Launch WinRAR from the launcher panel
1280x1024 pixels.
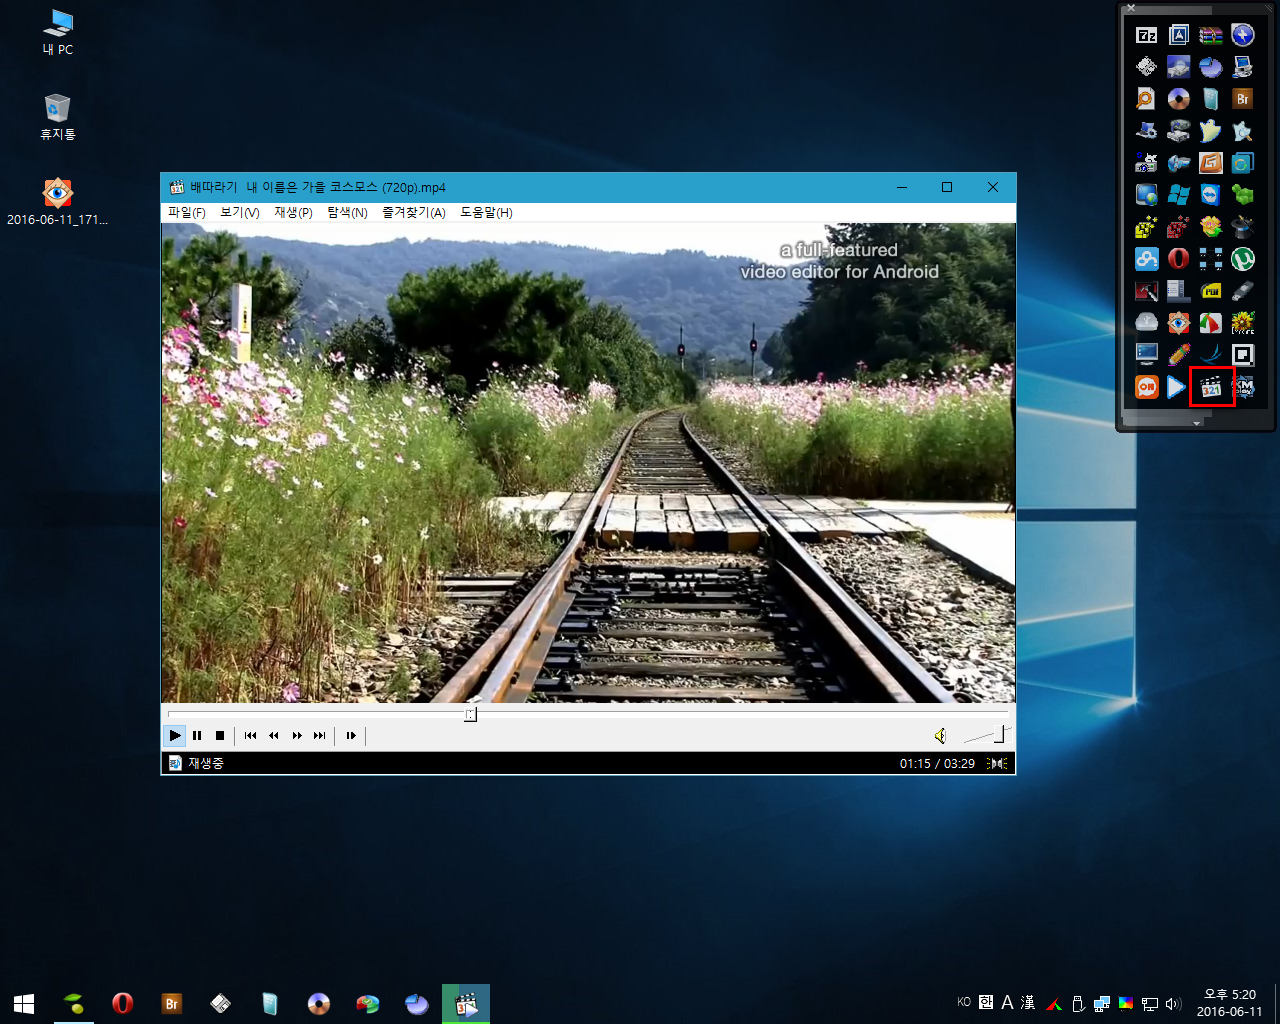[1211, 35]
